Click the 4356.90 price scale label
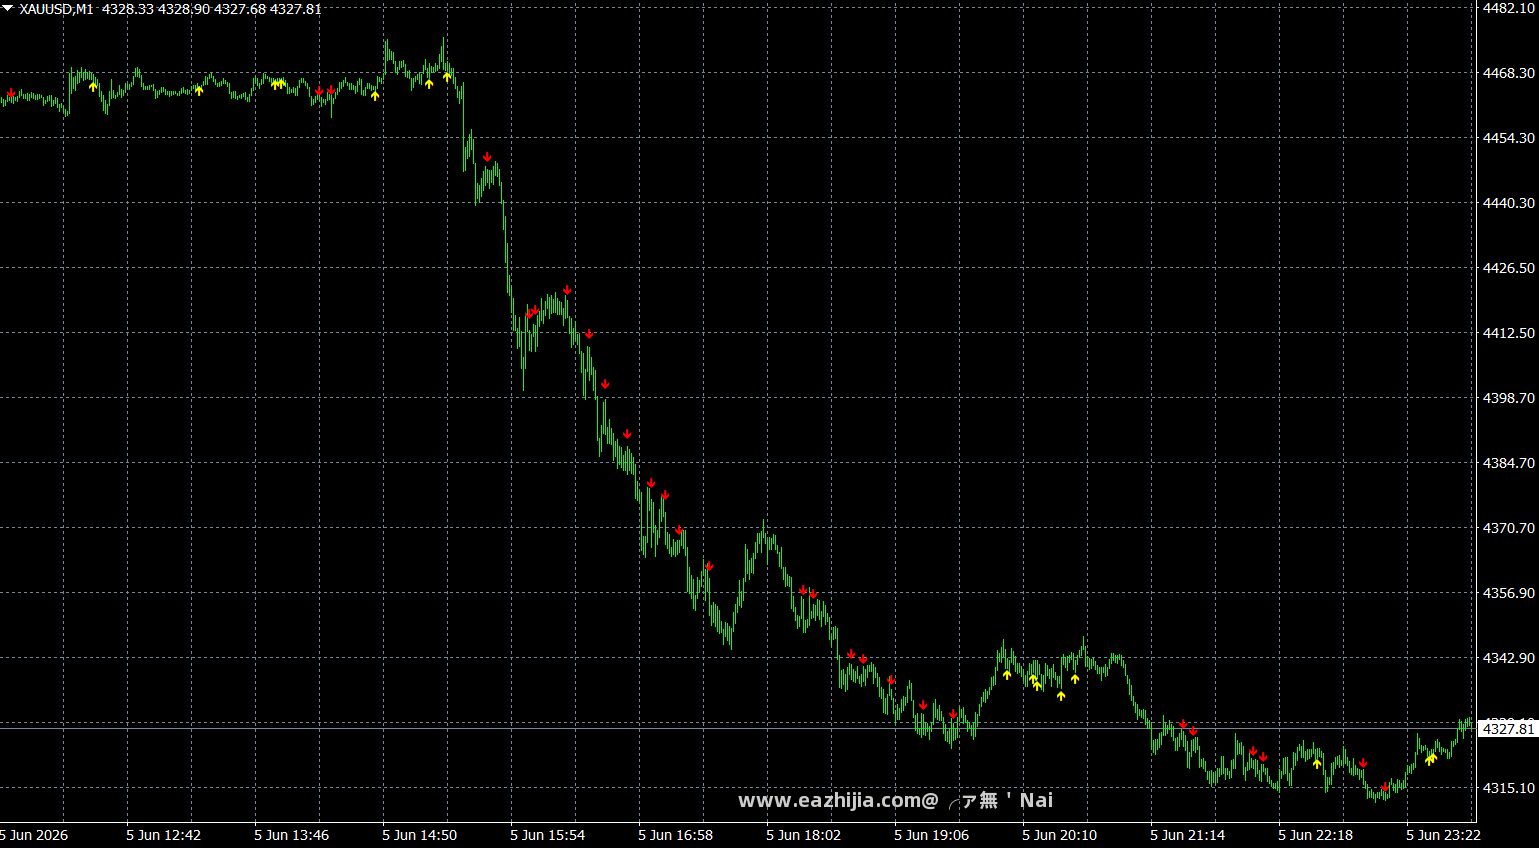Screen dimensions: 1539x848 point(1508,593)
